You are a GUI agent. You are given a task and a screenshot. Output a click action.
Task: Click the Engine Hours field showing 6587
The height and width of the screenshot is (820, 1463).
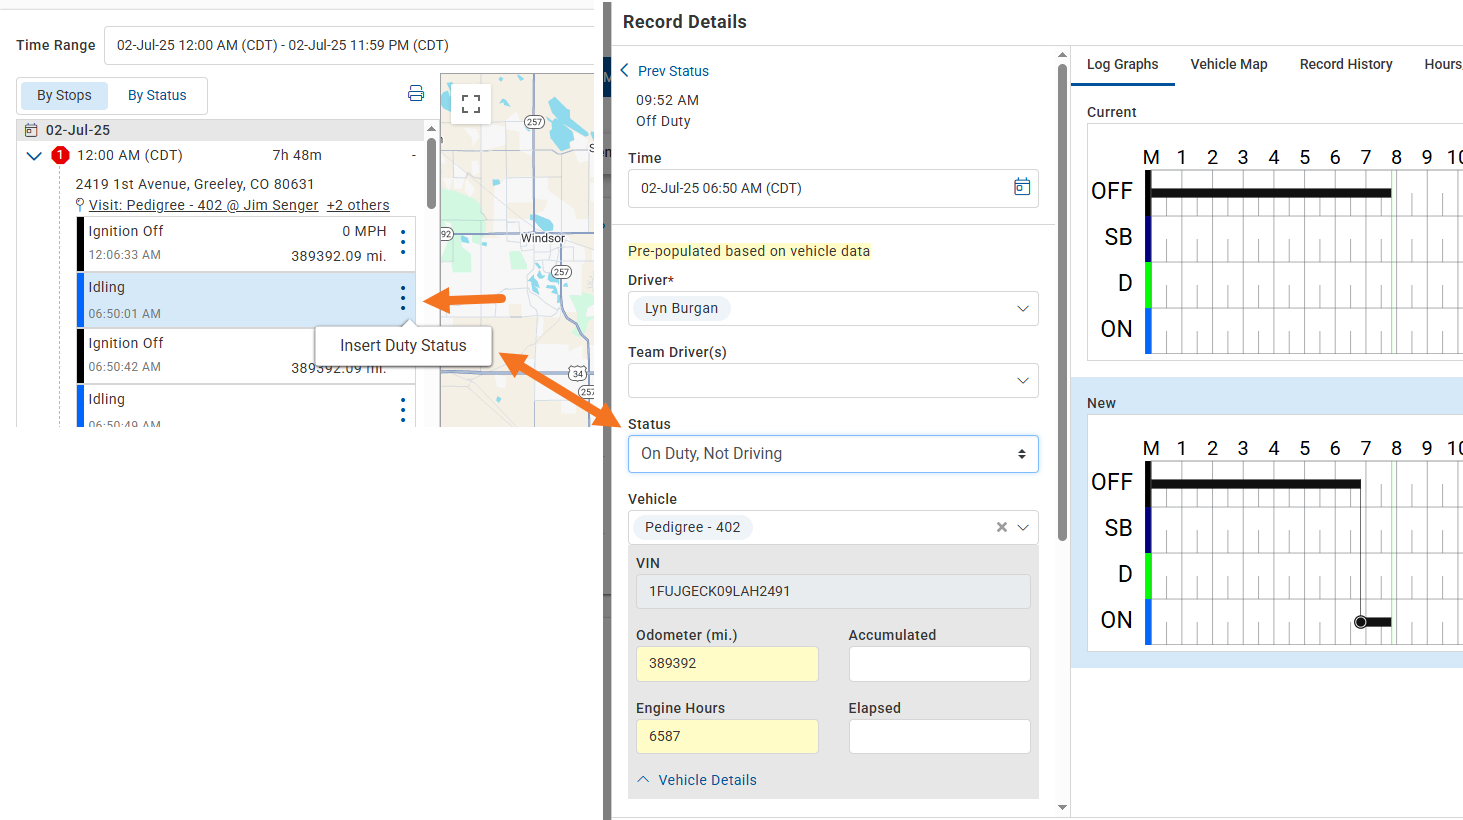727,736
